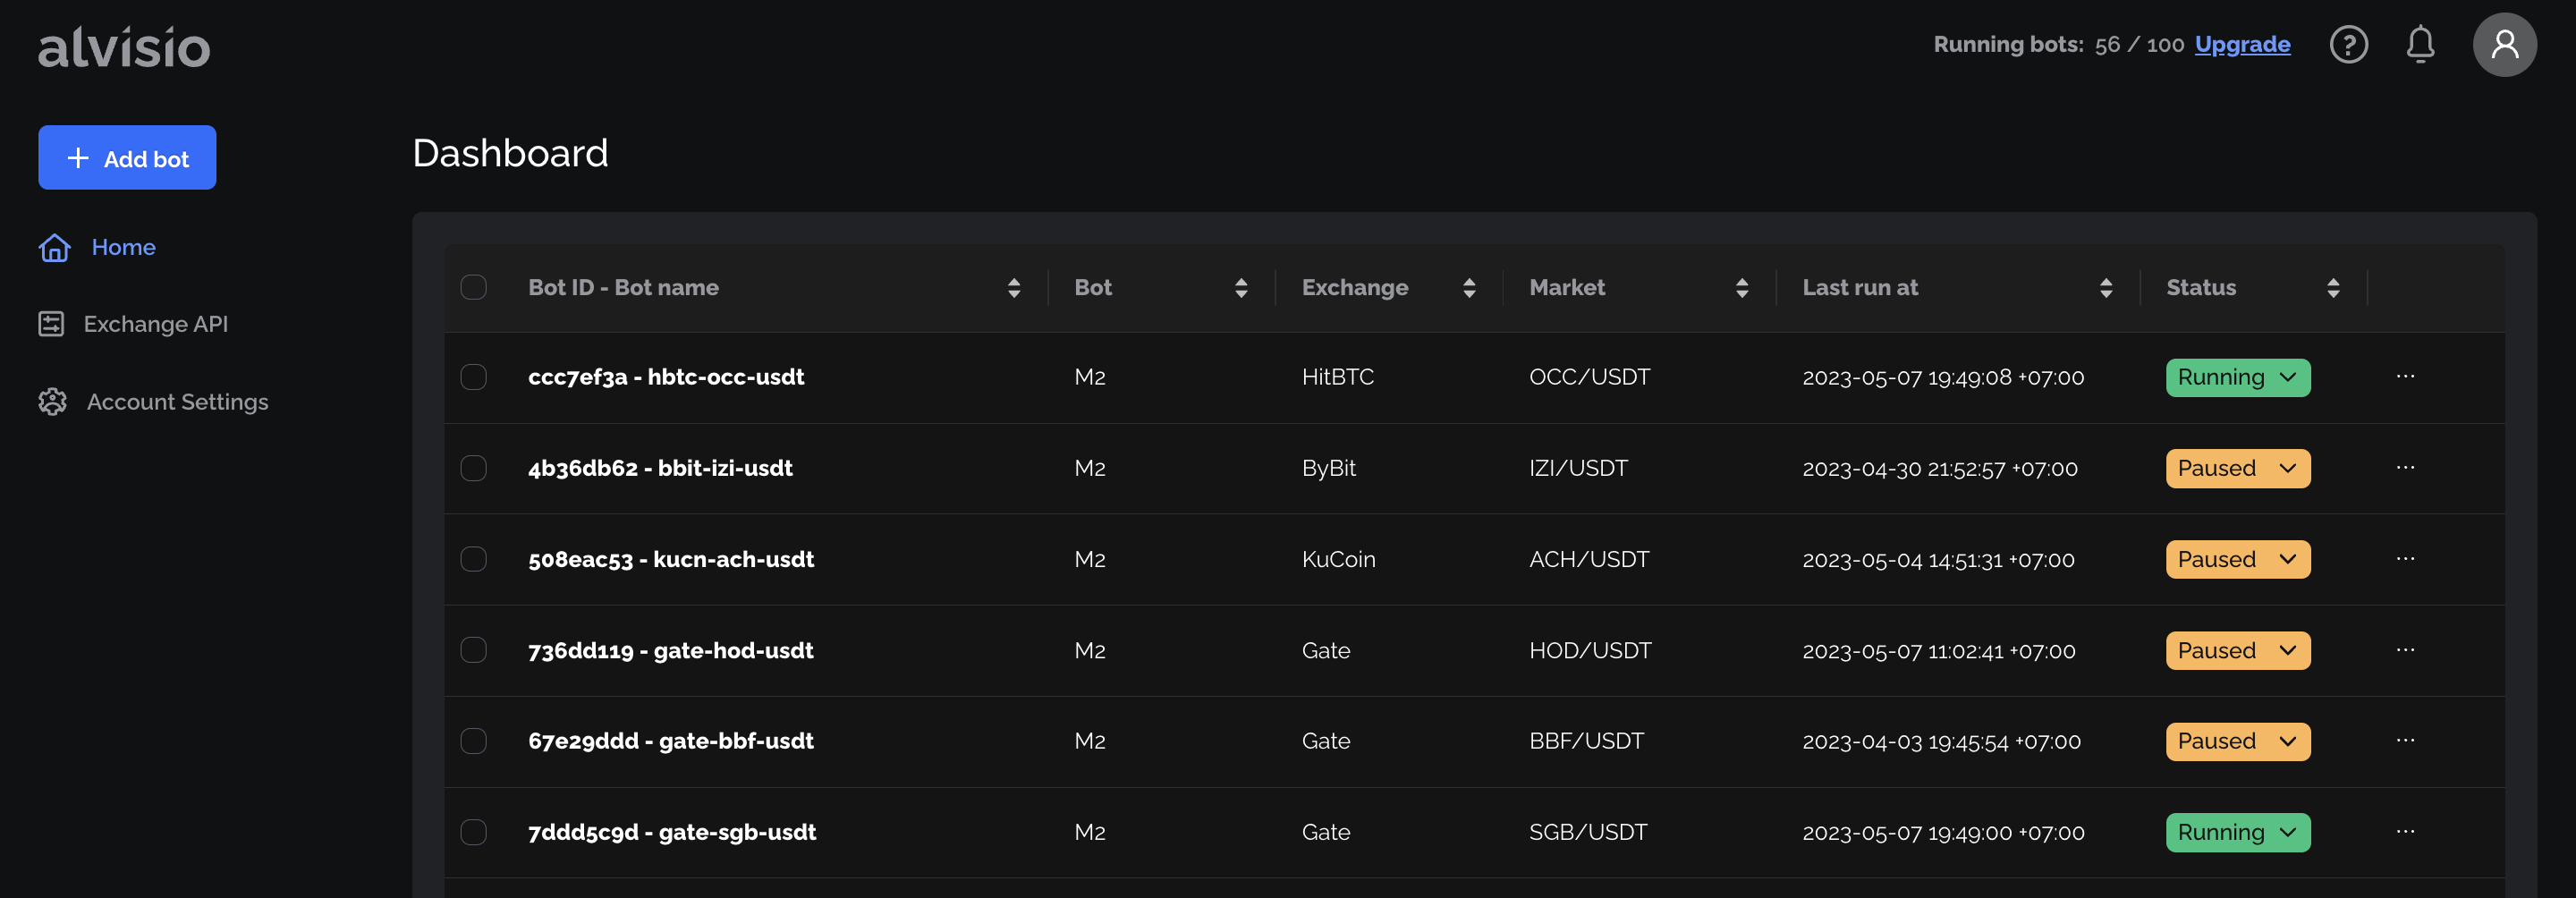Click the alvisio logo

tap(124, 47)
